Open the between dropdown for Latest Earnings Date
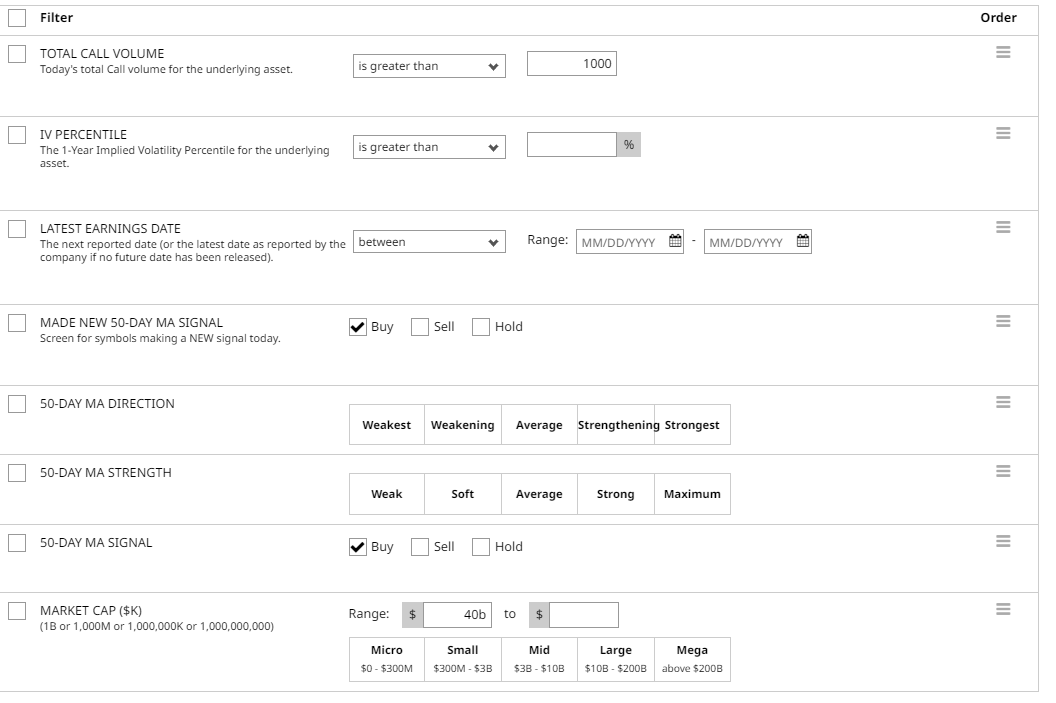The width and height of the screenshot is (1056, 703). [x=428, y=241]
